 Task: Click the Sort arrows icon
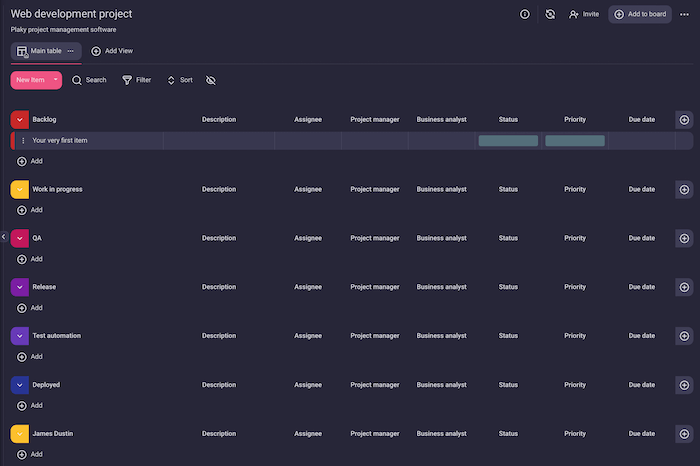171,80
